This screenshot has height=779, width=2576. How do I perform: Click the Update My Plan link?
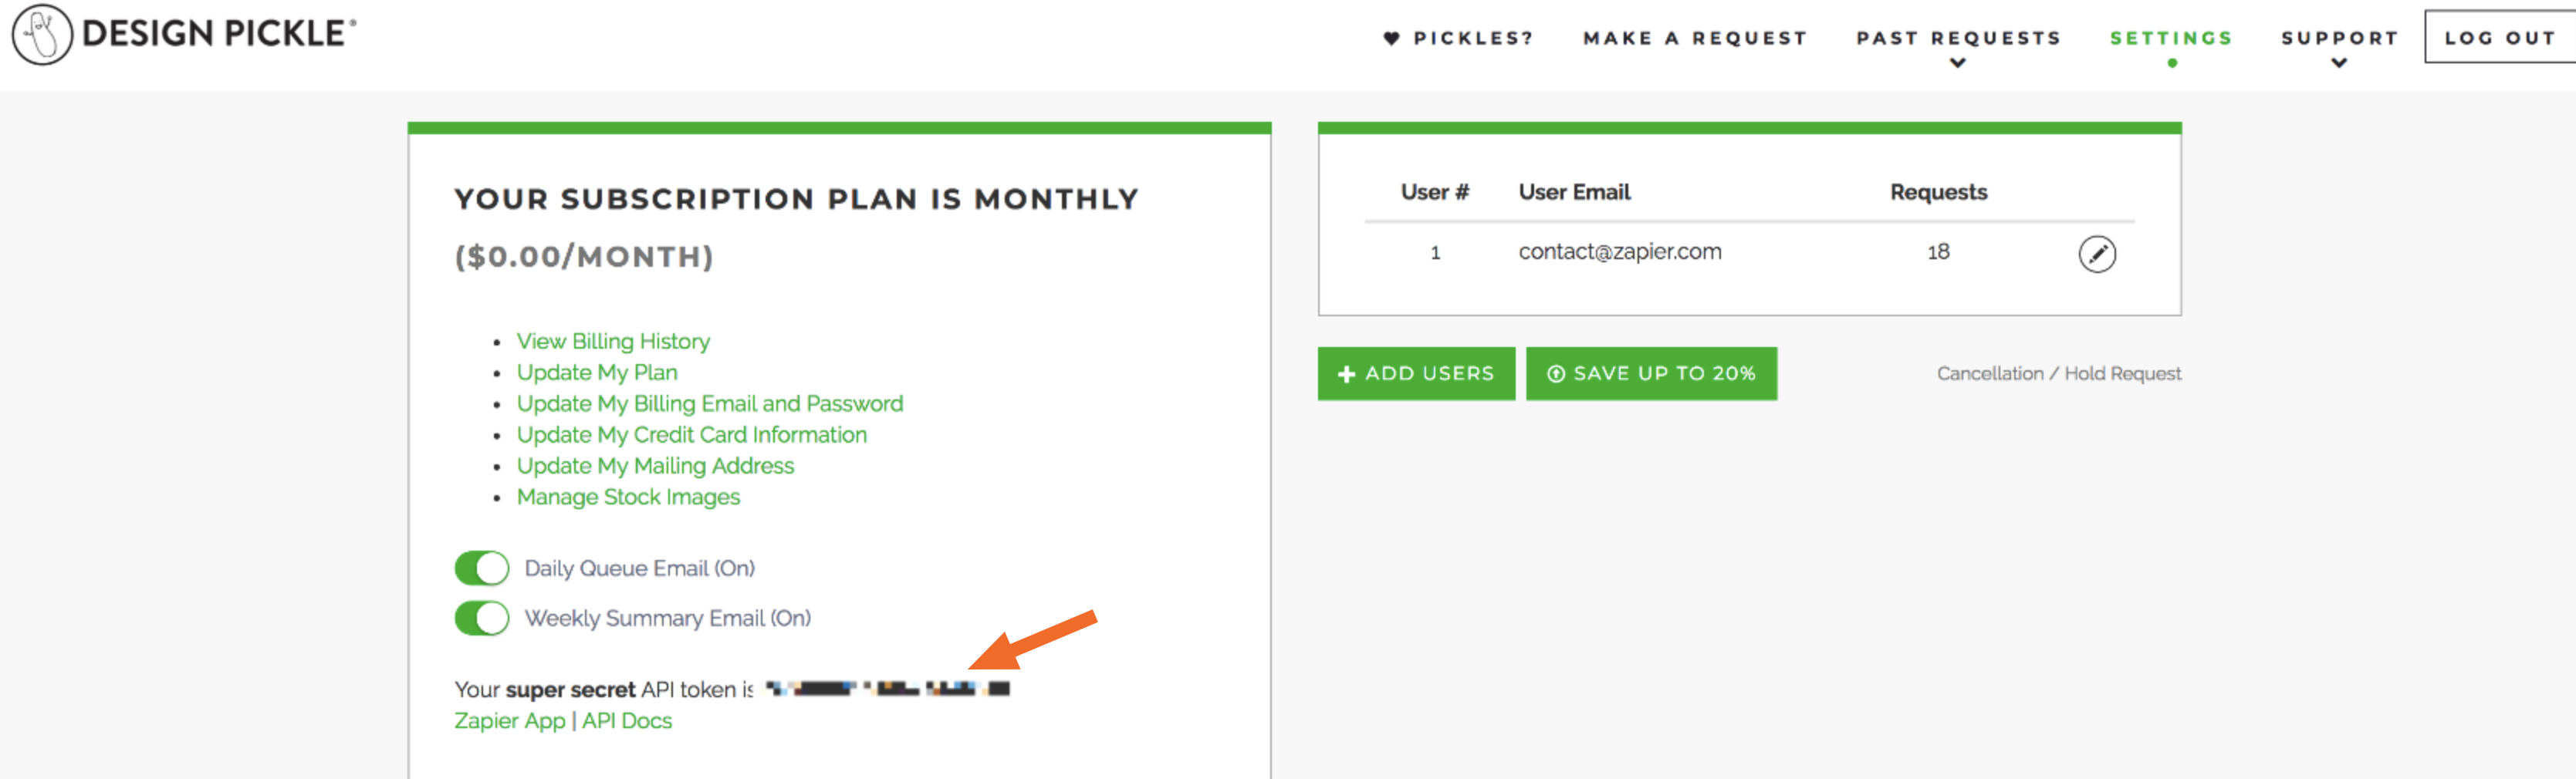[x=597, y=372]
